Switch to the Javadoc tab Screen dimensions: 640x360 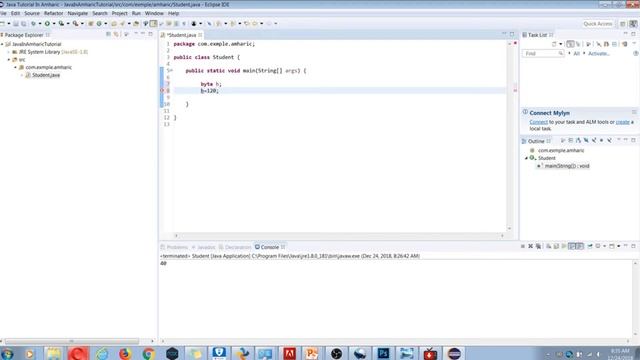203,247
